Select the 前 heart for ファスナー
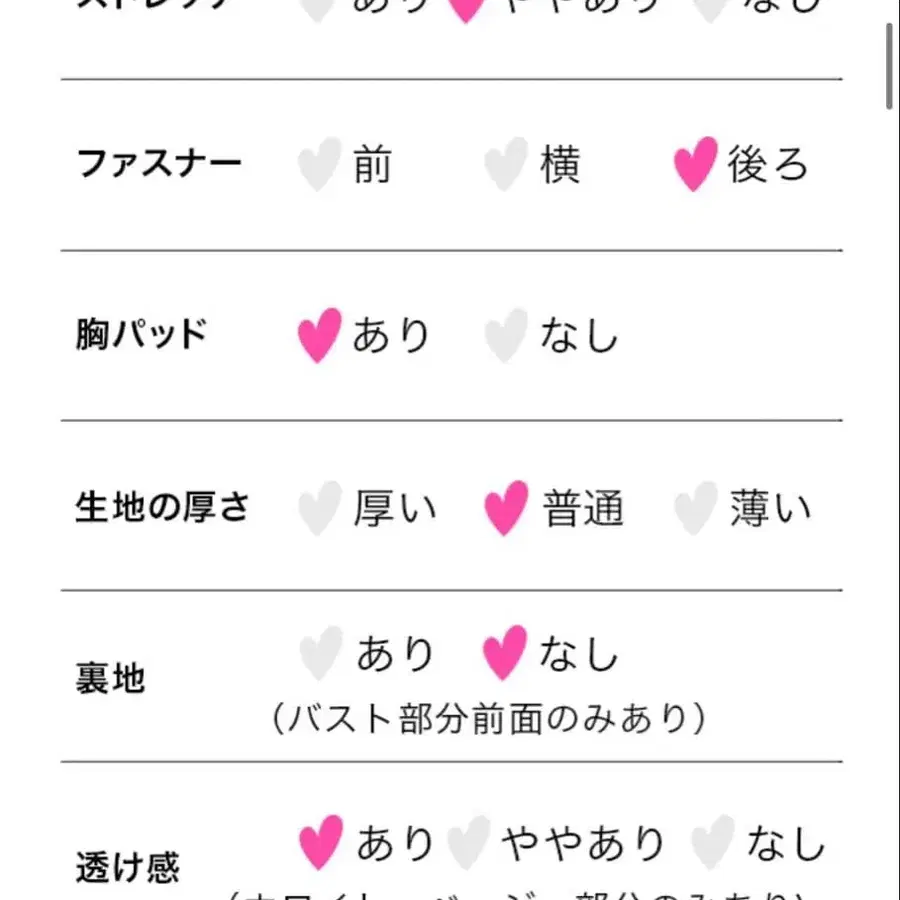The width and height of the screenshot is (900, 900). [319, 165]
